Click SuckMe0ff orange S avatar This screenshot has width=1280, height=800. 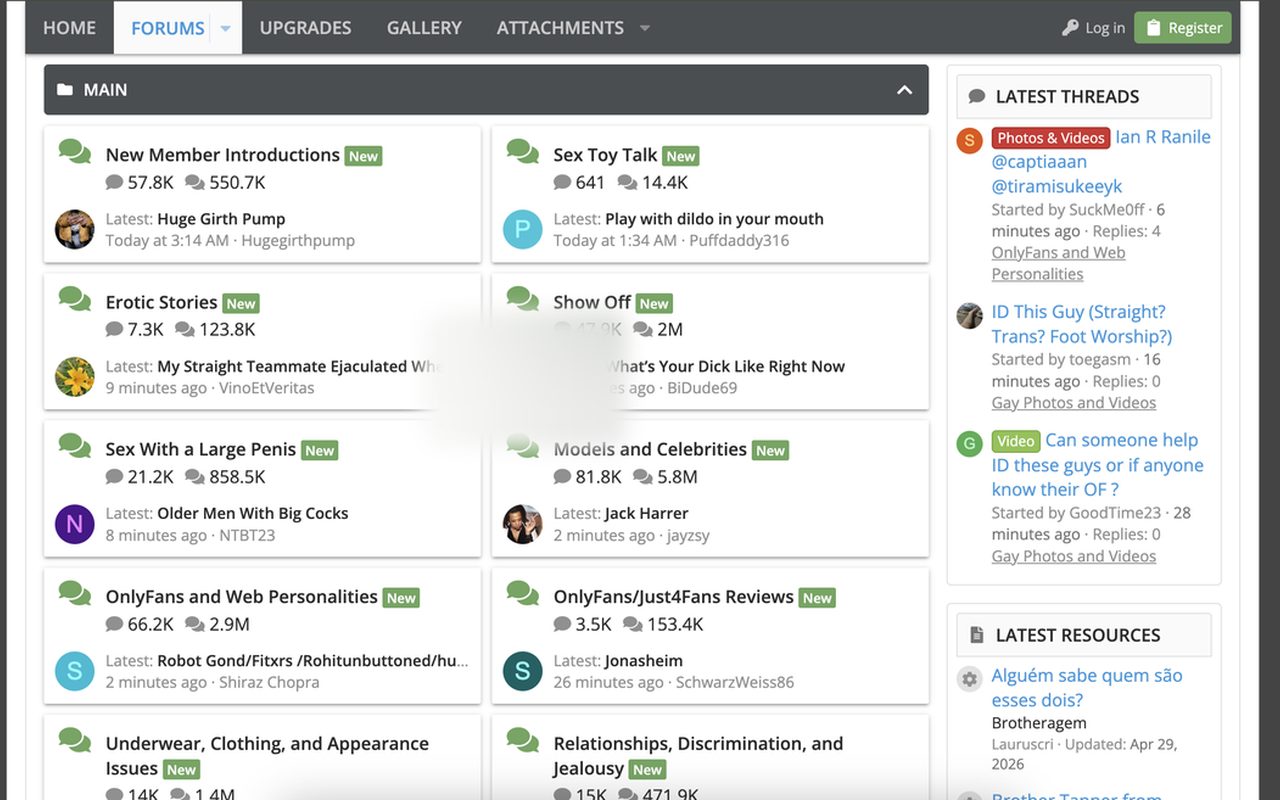(x=969, y=140)
